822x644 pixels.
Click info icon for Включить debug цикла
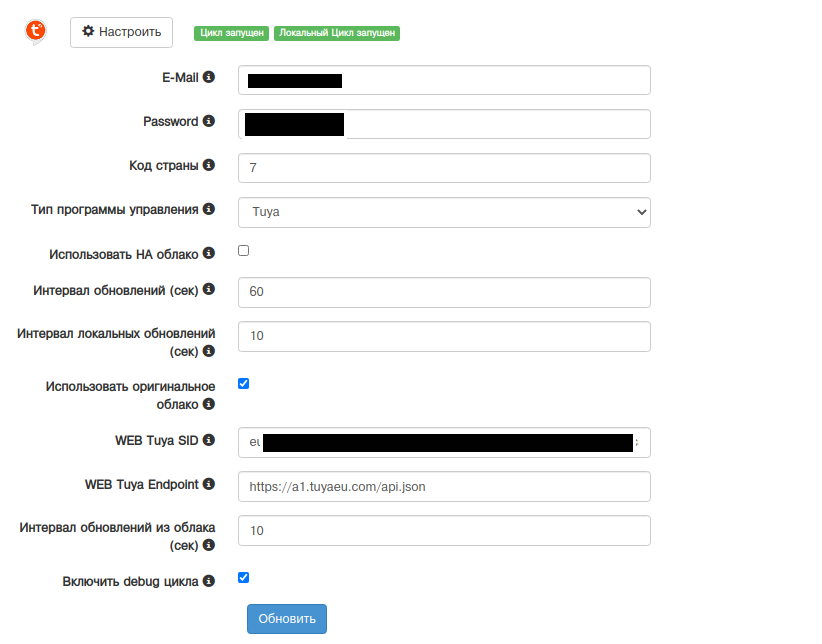pos(209,580)
